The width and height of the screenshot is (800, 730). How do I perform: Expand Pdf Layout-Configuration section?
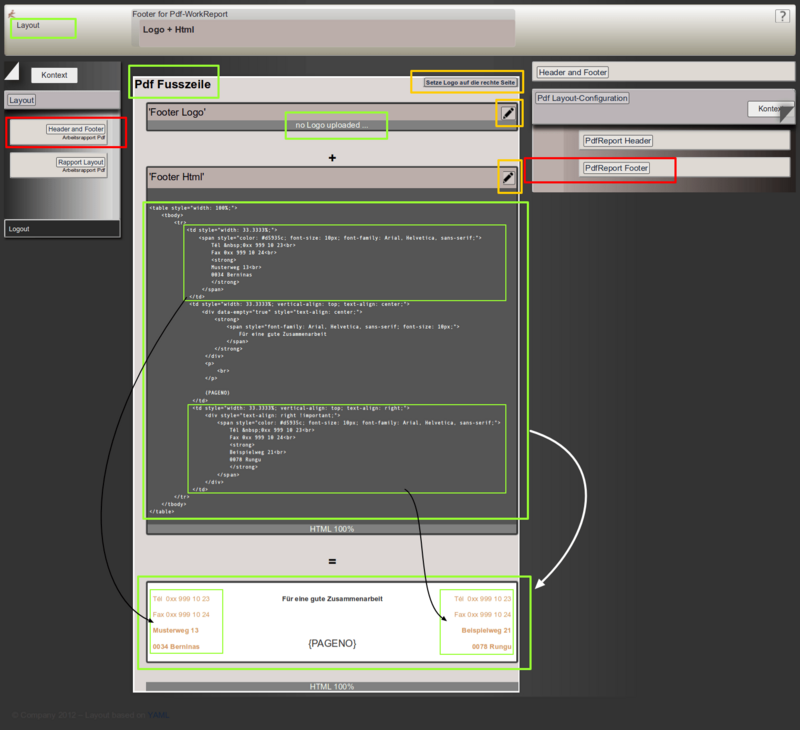pyautogui.click(x=582, y=98)
